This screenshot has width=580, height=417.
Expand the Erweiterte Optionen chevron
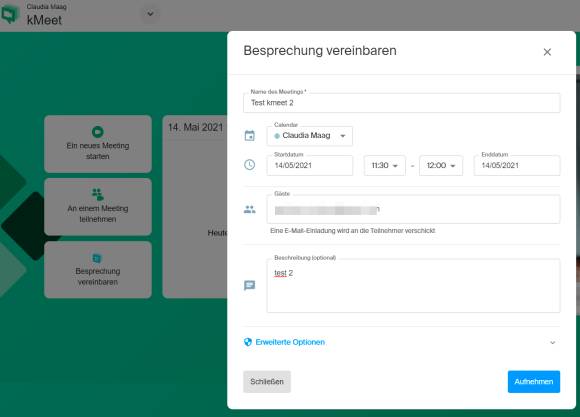553,343
